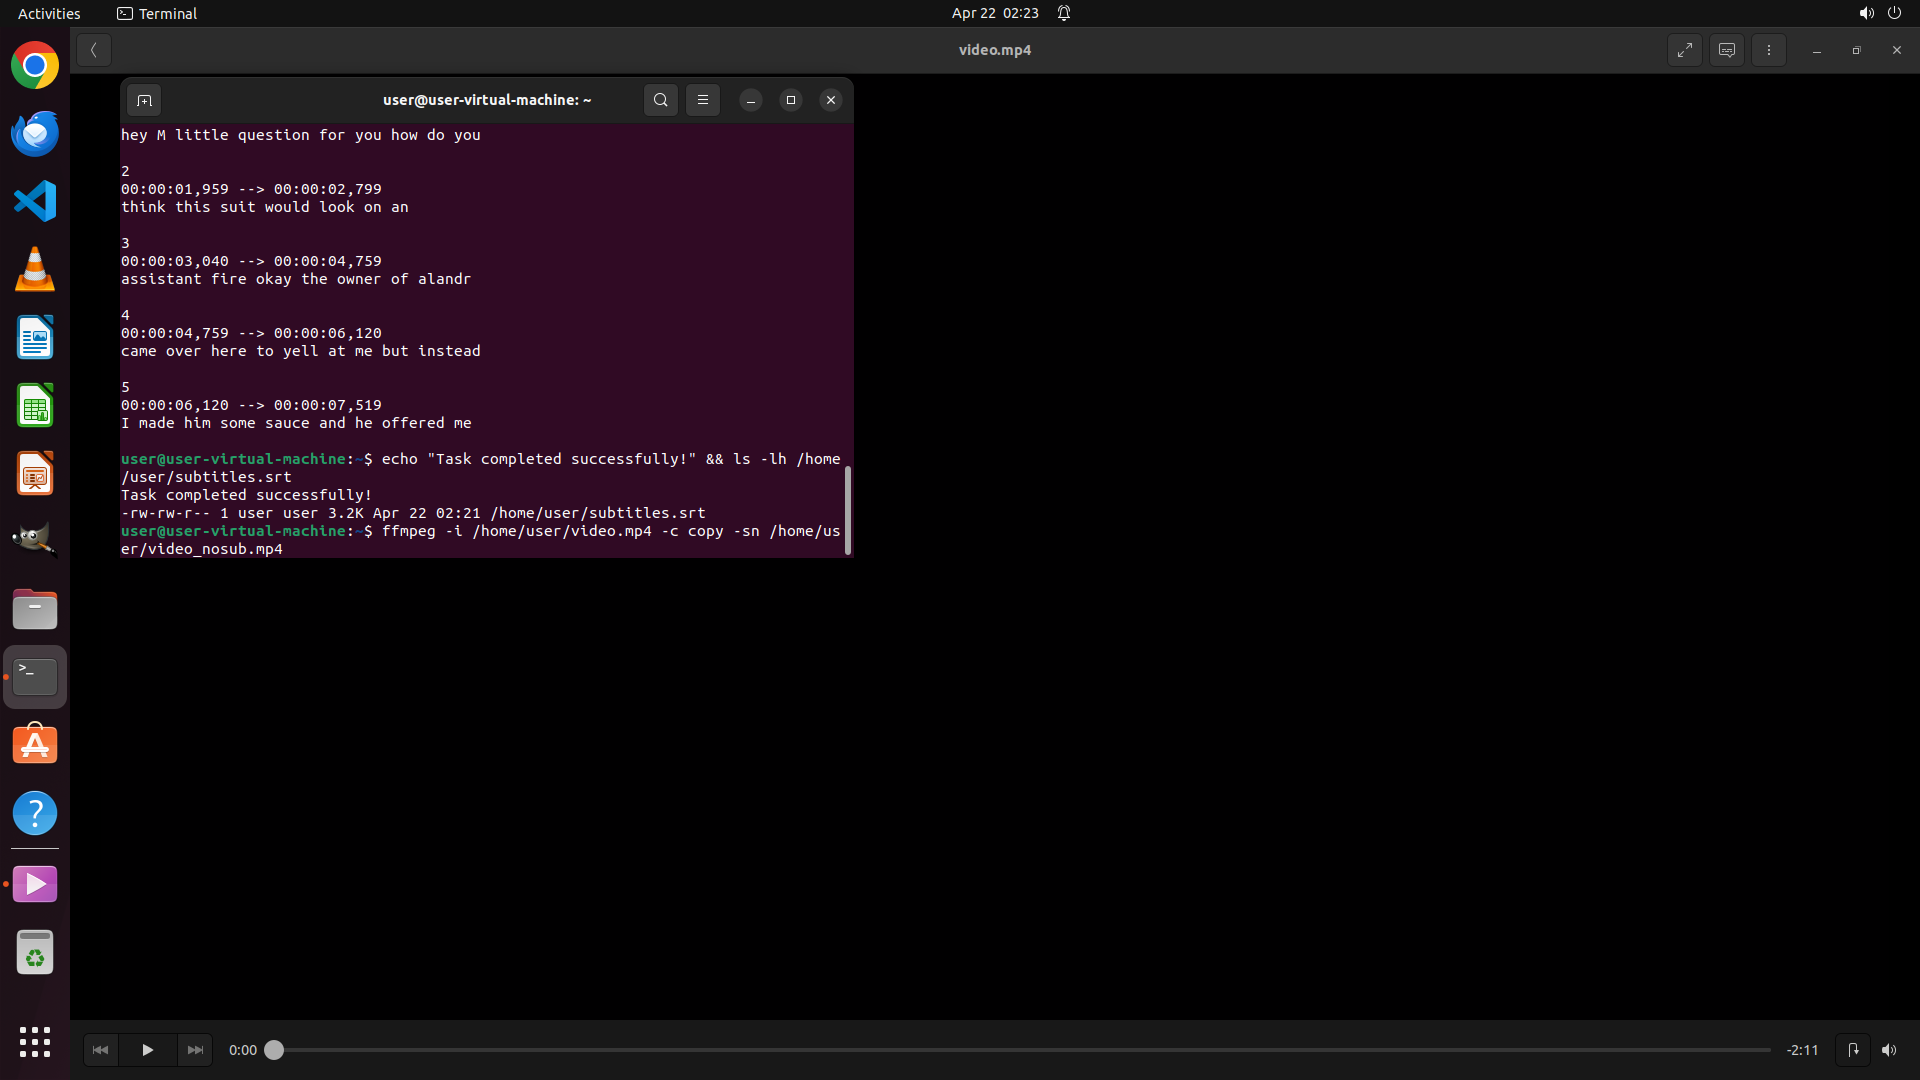The height and width of the screenshot is (1080, 1920).
Task: Open Activities overview
Action: [x=49, y=13]
